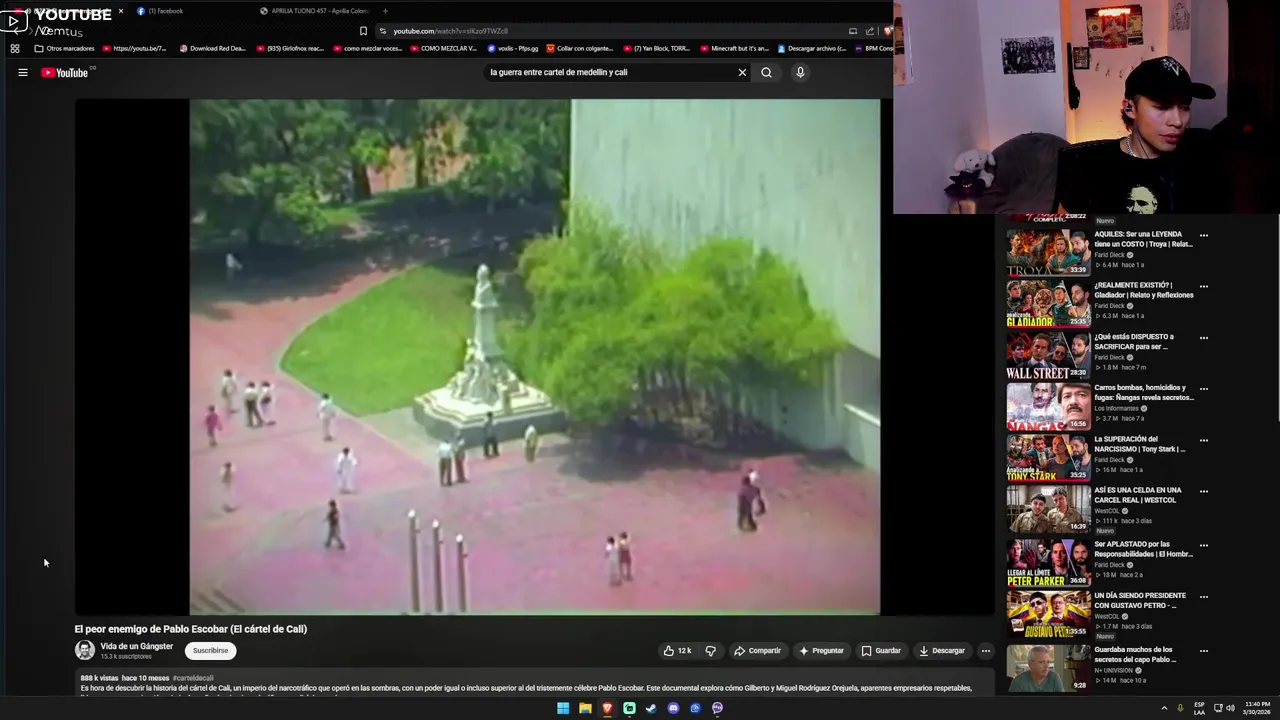Run search with the magnifier button
The width and height of the screenshot is (1280, 720).
pos(766,72)
